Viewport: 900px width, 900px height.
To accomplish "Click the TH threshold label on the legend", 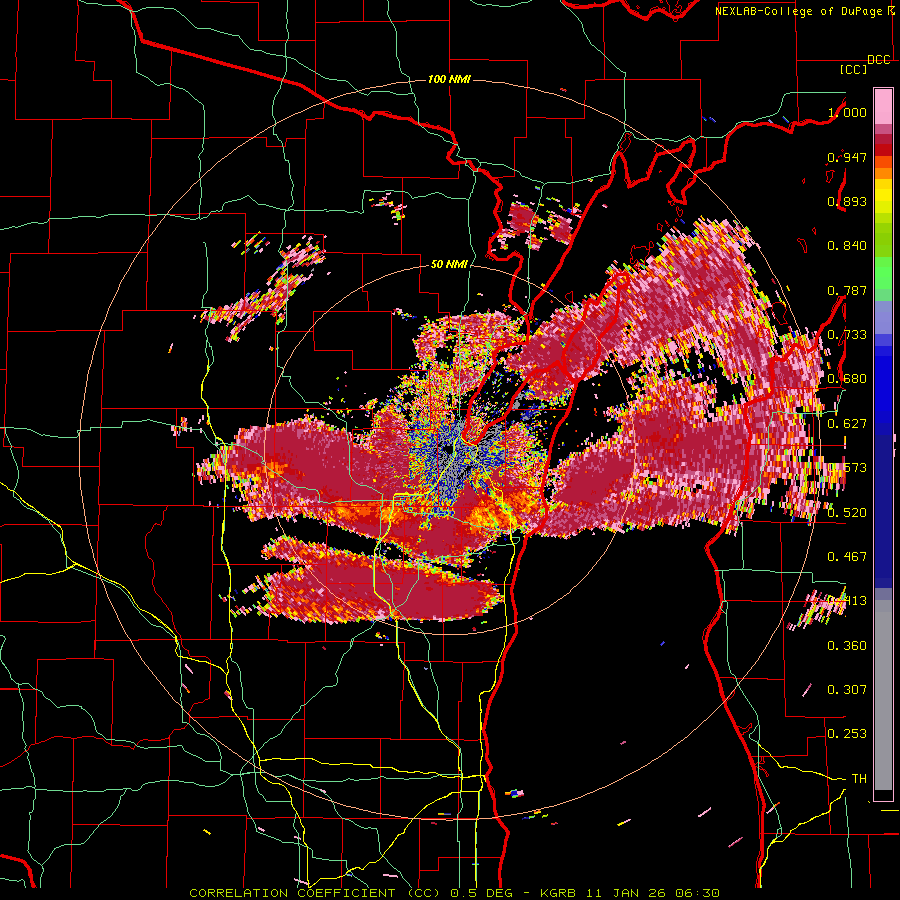I will (859, 779).
